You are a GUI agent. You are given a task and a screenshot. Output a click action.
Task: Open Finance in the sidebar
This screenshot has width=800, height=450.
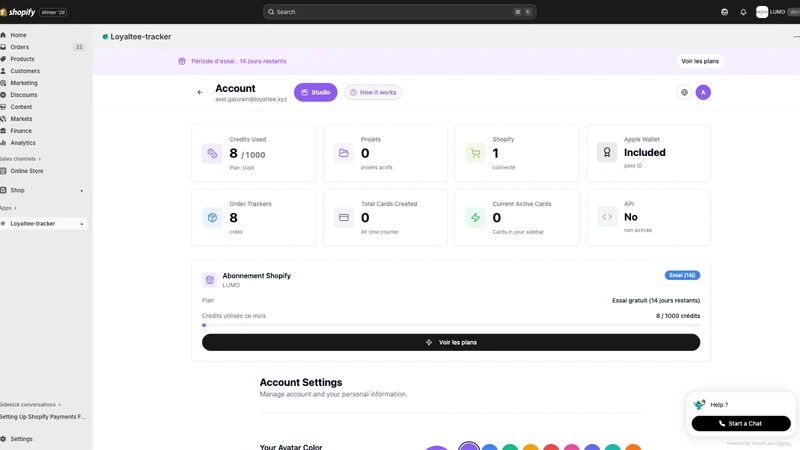click(x=21, y=131)
